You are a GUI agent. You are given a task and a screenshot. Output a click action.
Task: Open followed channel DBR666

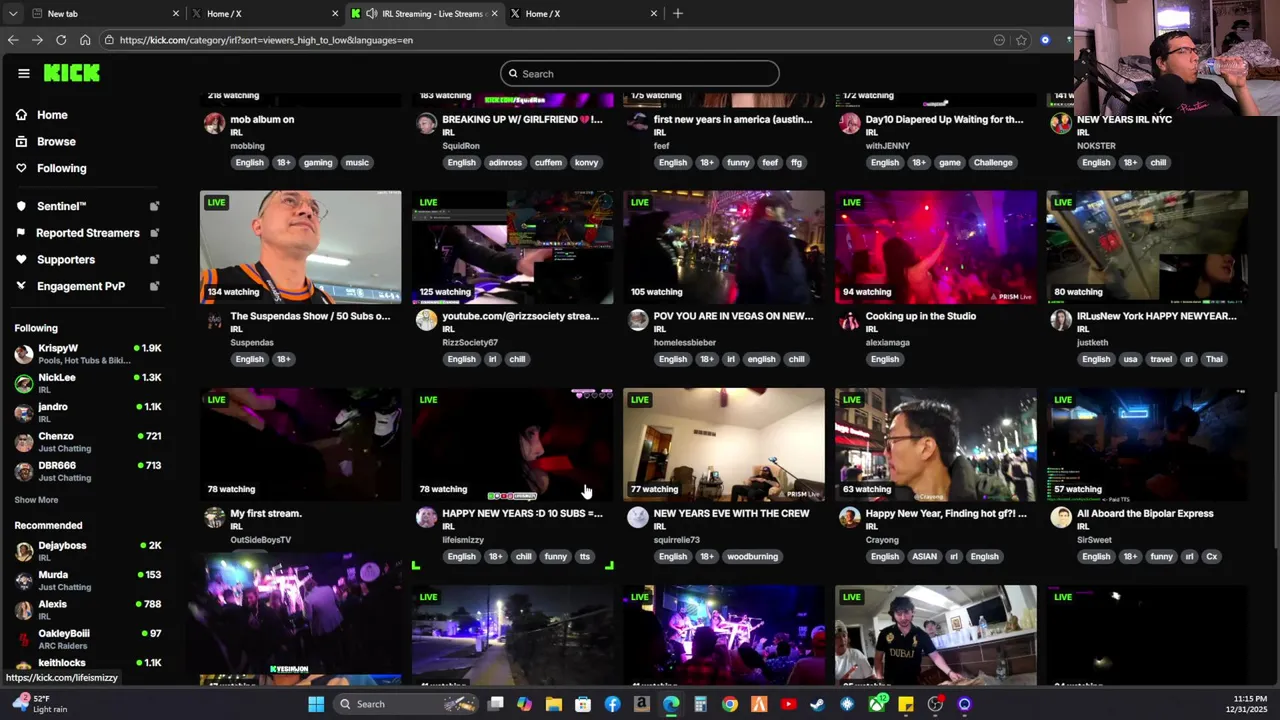click(x=88, y=471)
